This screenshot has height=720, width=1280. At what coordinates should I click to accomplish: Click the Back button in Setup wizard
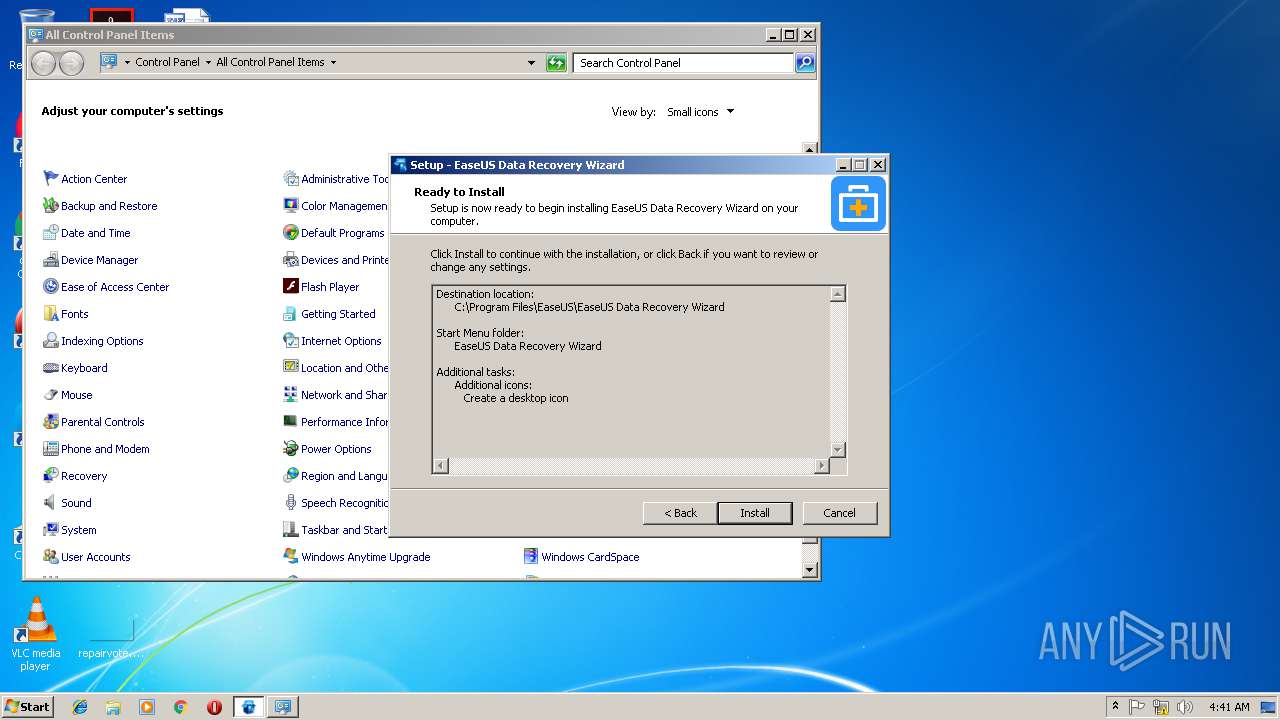680,513
